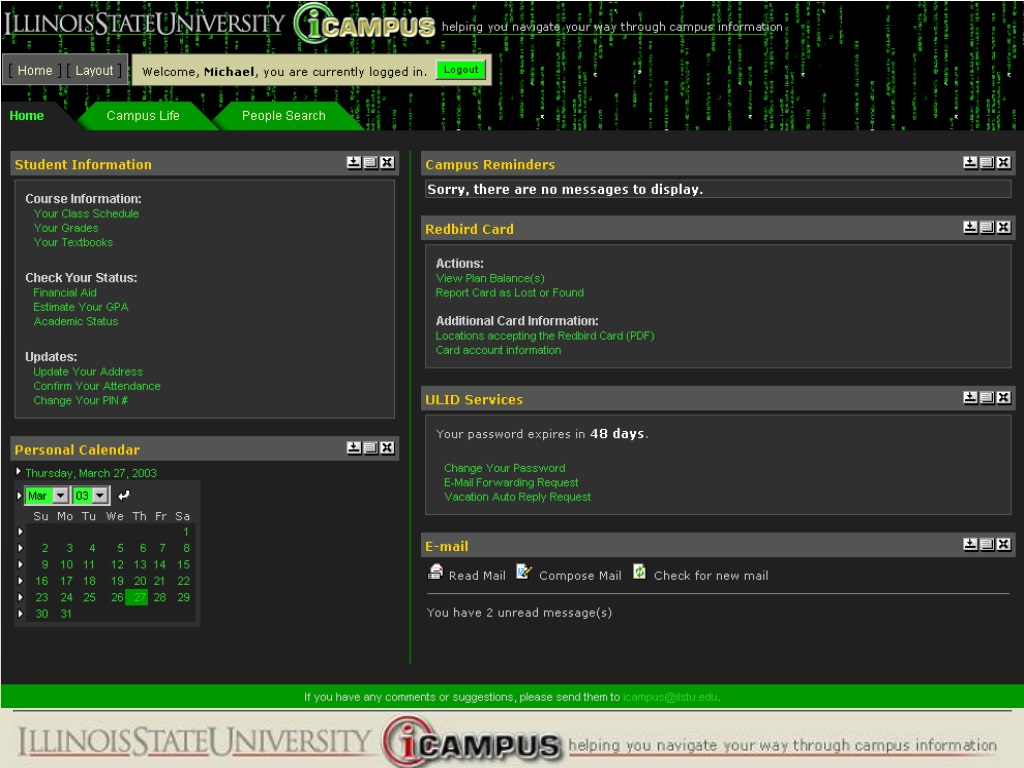Click the Check for new mail icon
The height and width of the screenshot is (768, 1024).
(639, 572)
